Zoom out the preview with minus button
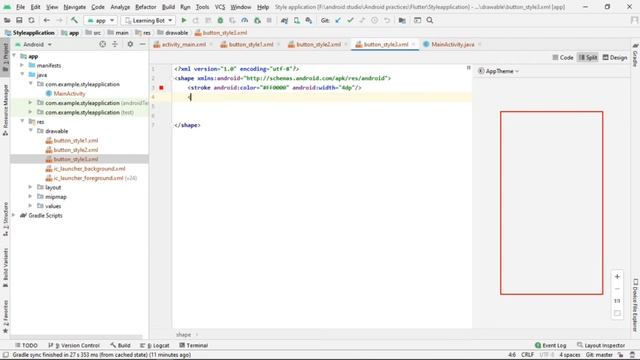 pos(617,289)
